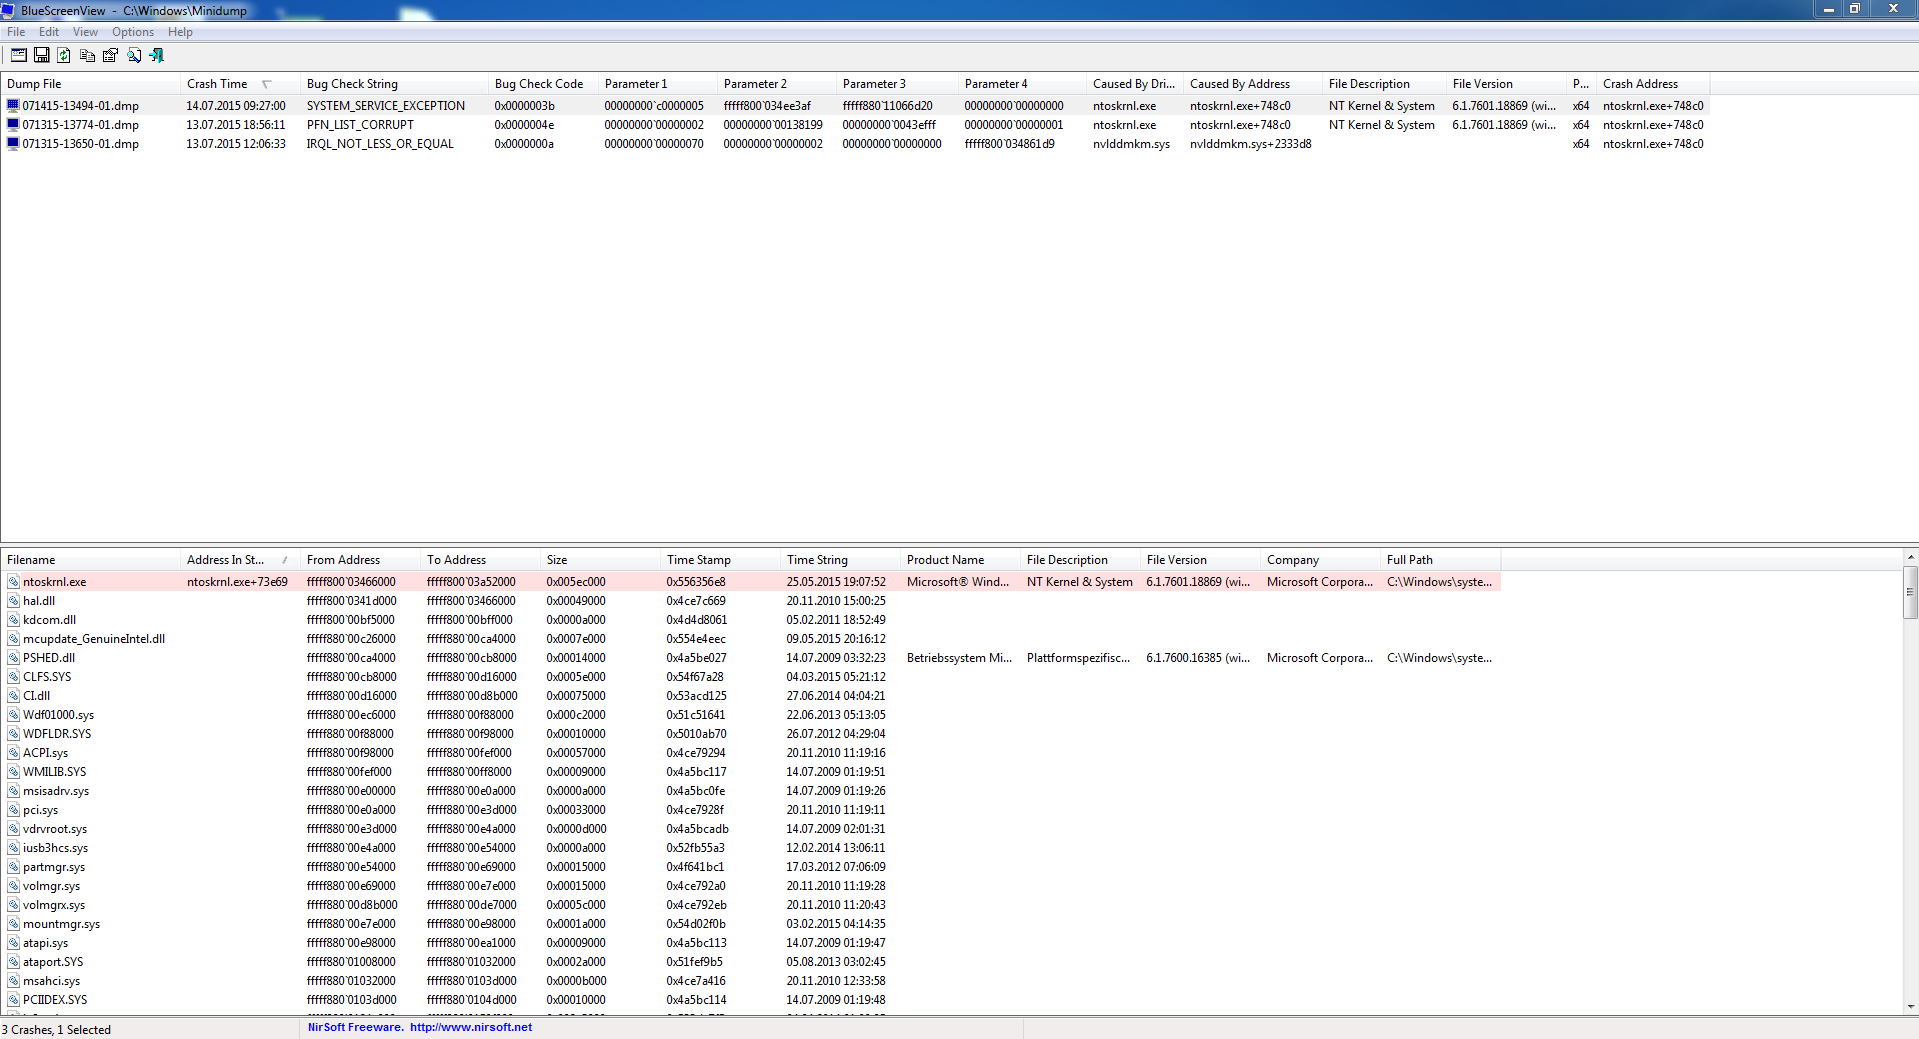
Task: Sort drivers by Company header
Action: pos(1320,560)
